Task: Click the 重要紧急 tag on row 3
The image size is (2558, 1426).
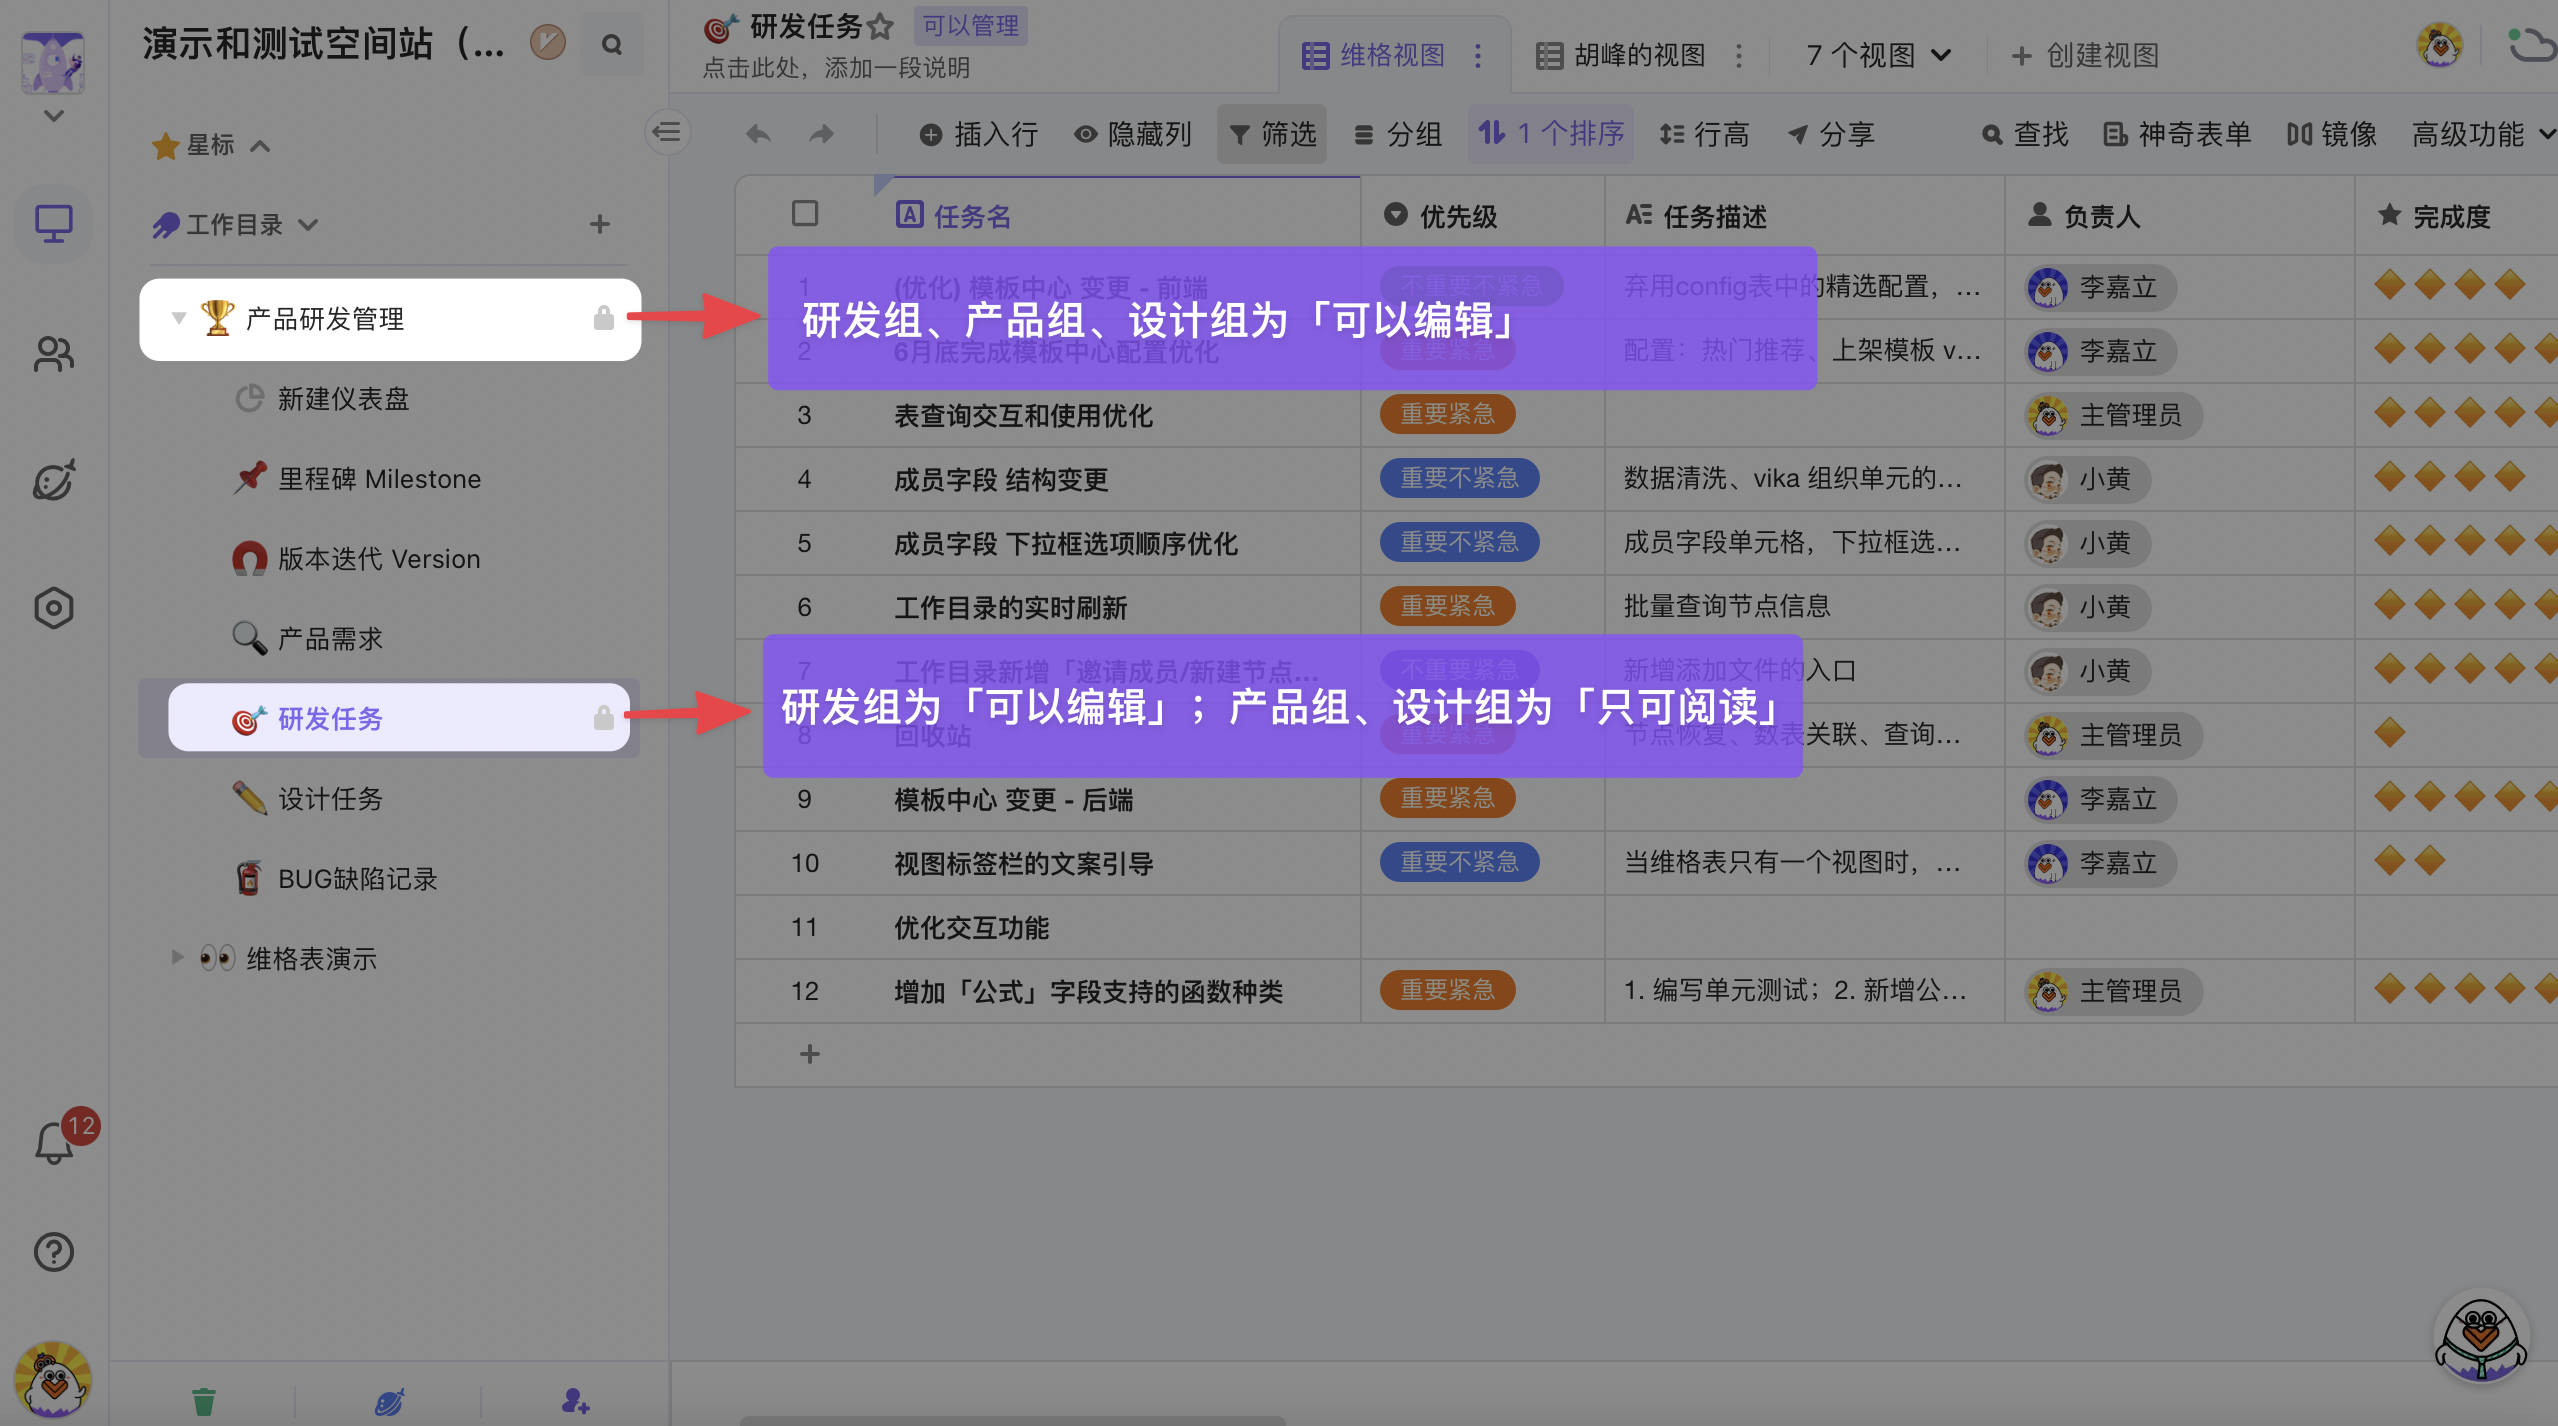Action: click(1447, 414)
